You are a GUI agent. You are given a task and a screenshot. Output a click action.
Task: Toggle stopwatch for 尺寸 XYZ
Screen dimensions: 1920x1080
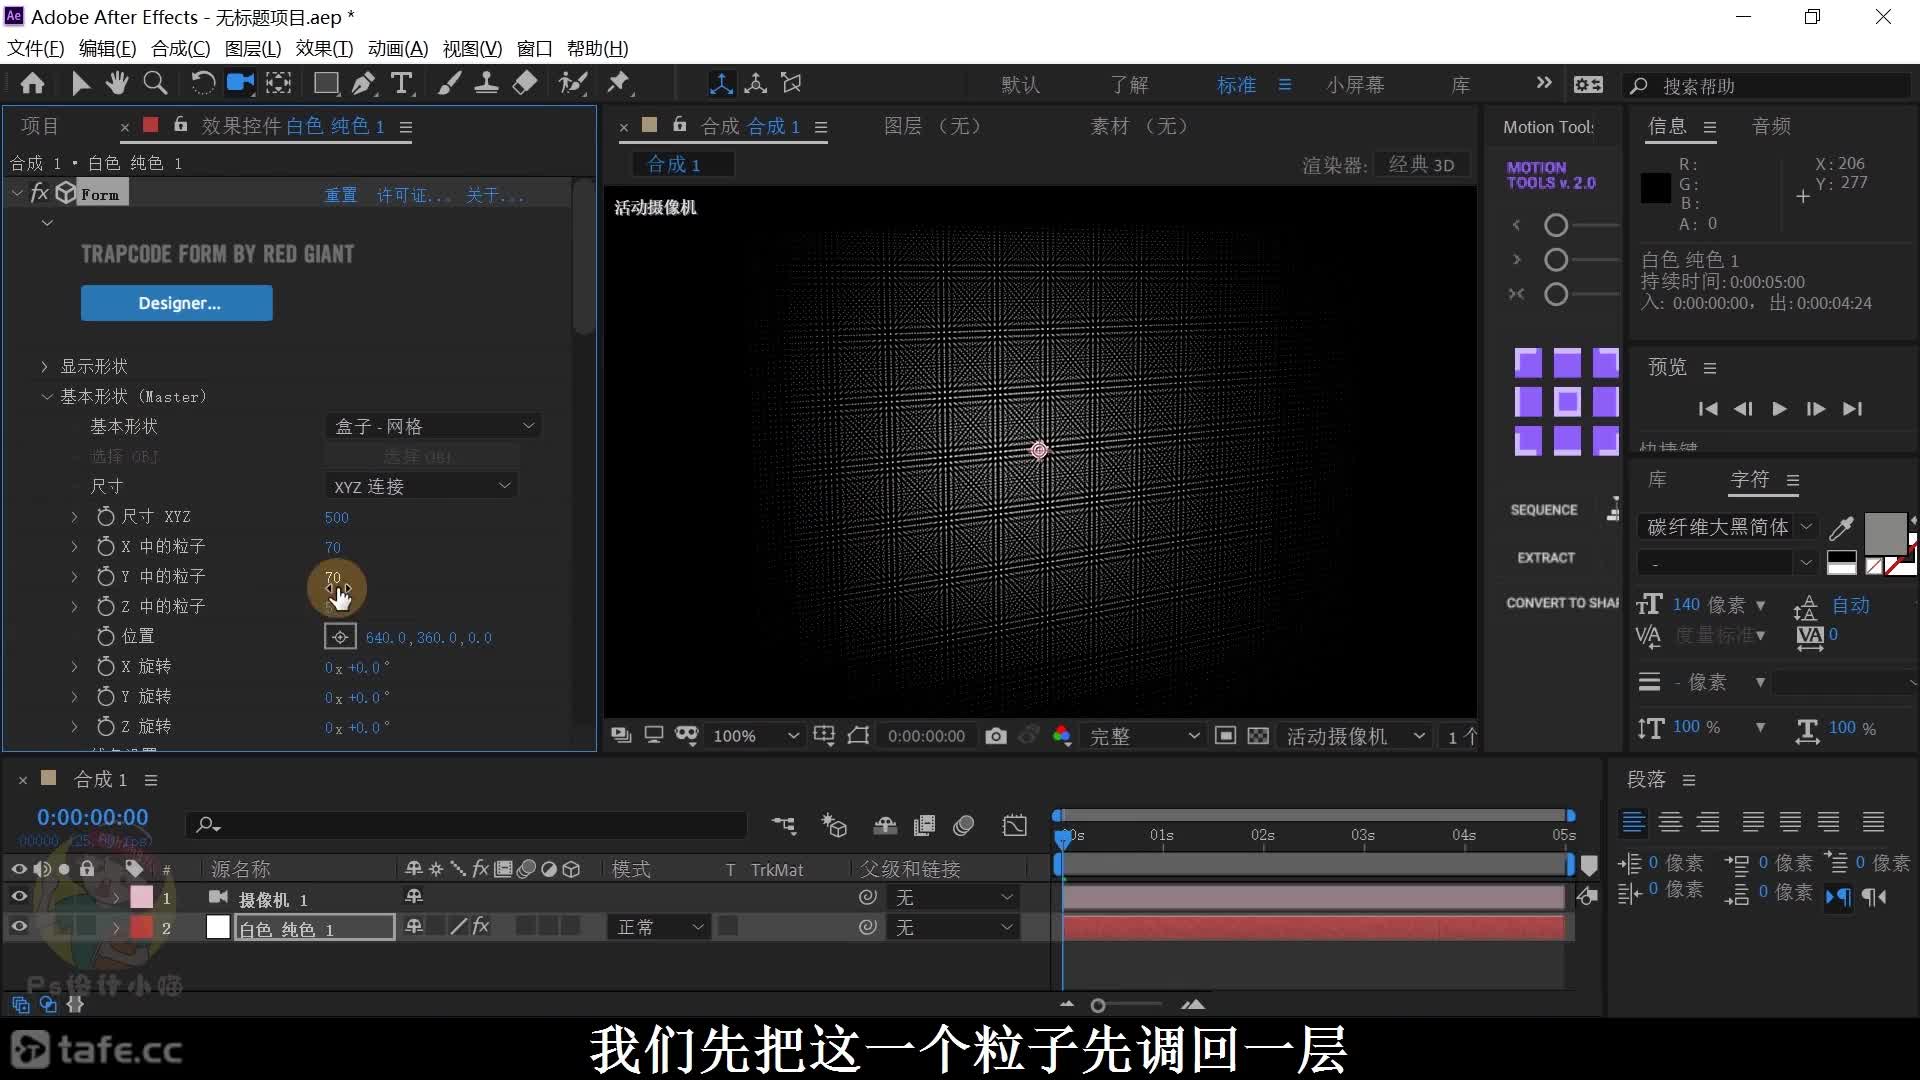click(x=105, y=516)
